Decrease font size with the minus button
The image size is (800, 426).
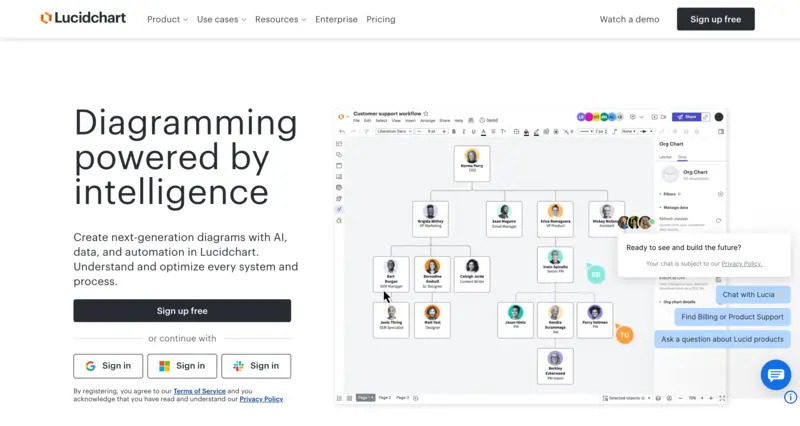[419, 132]
